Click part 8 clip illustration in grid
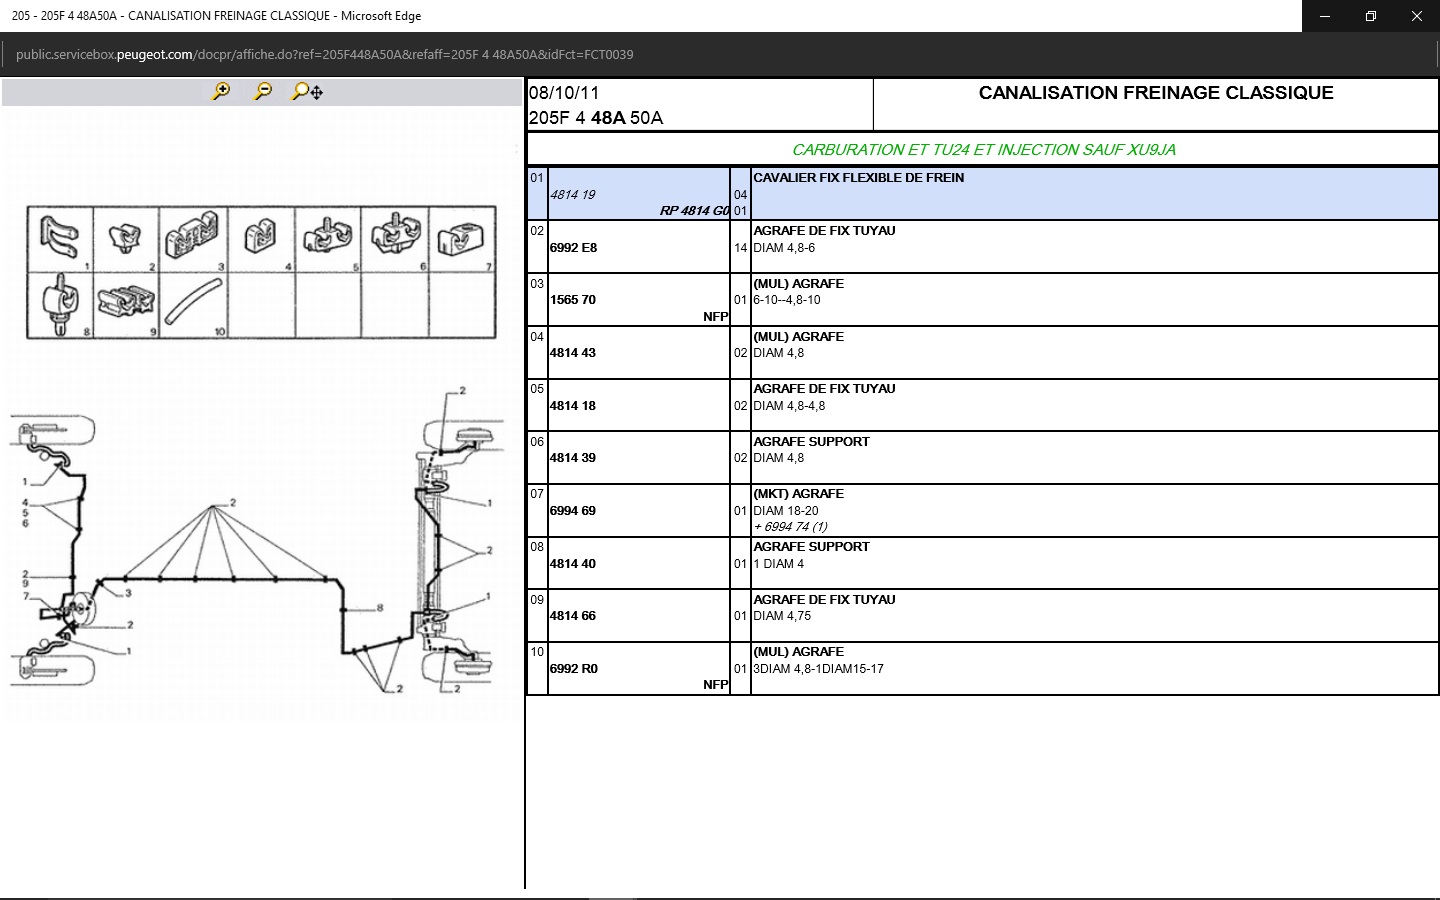The width and height of the screenshot is (1440, 900). 60,304
